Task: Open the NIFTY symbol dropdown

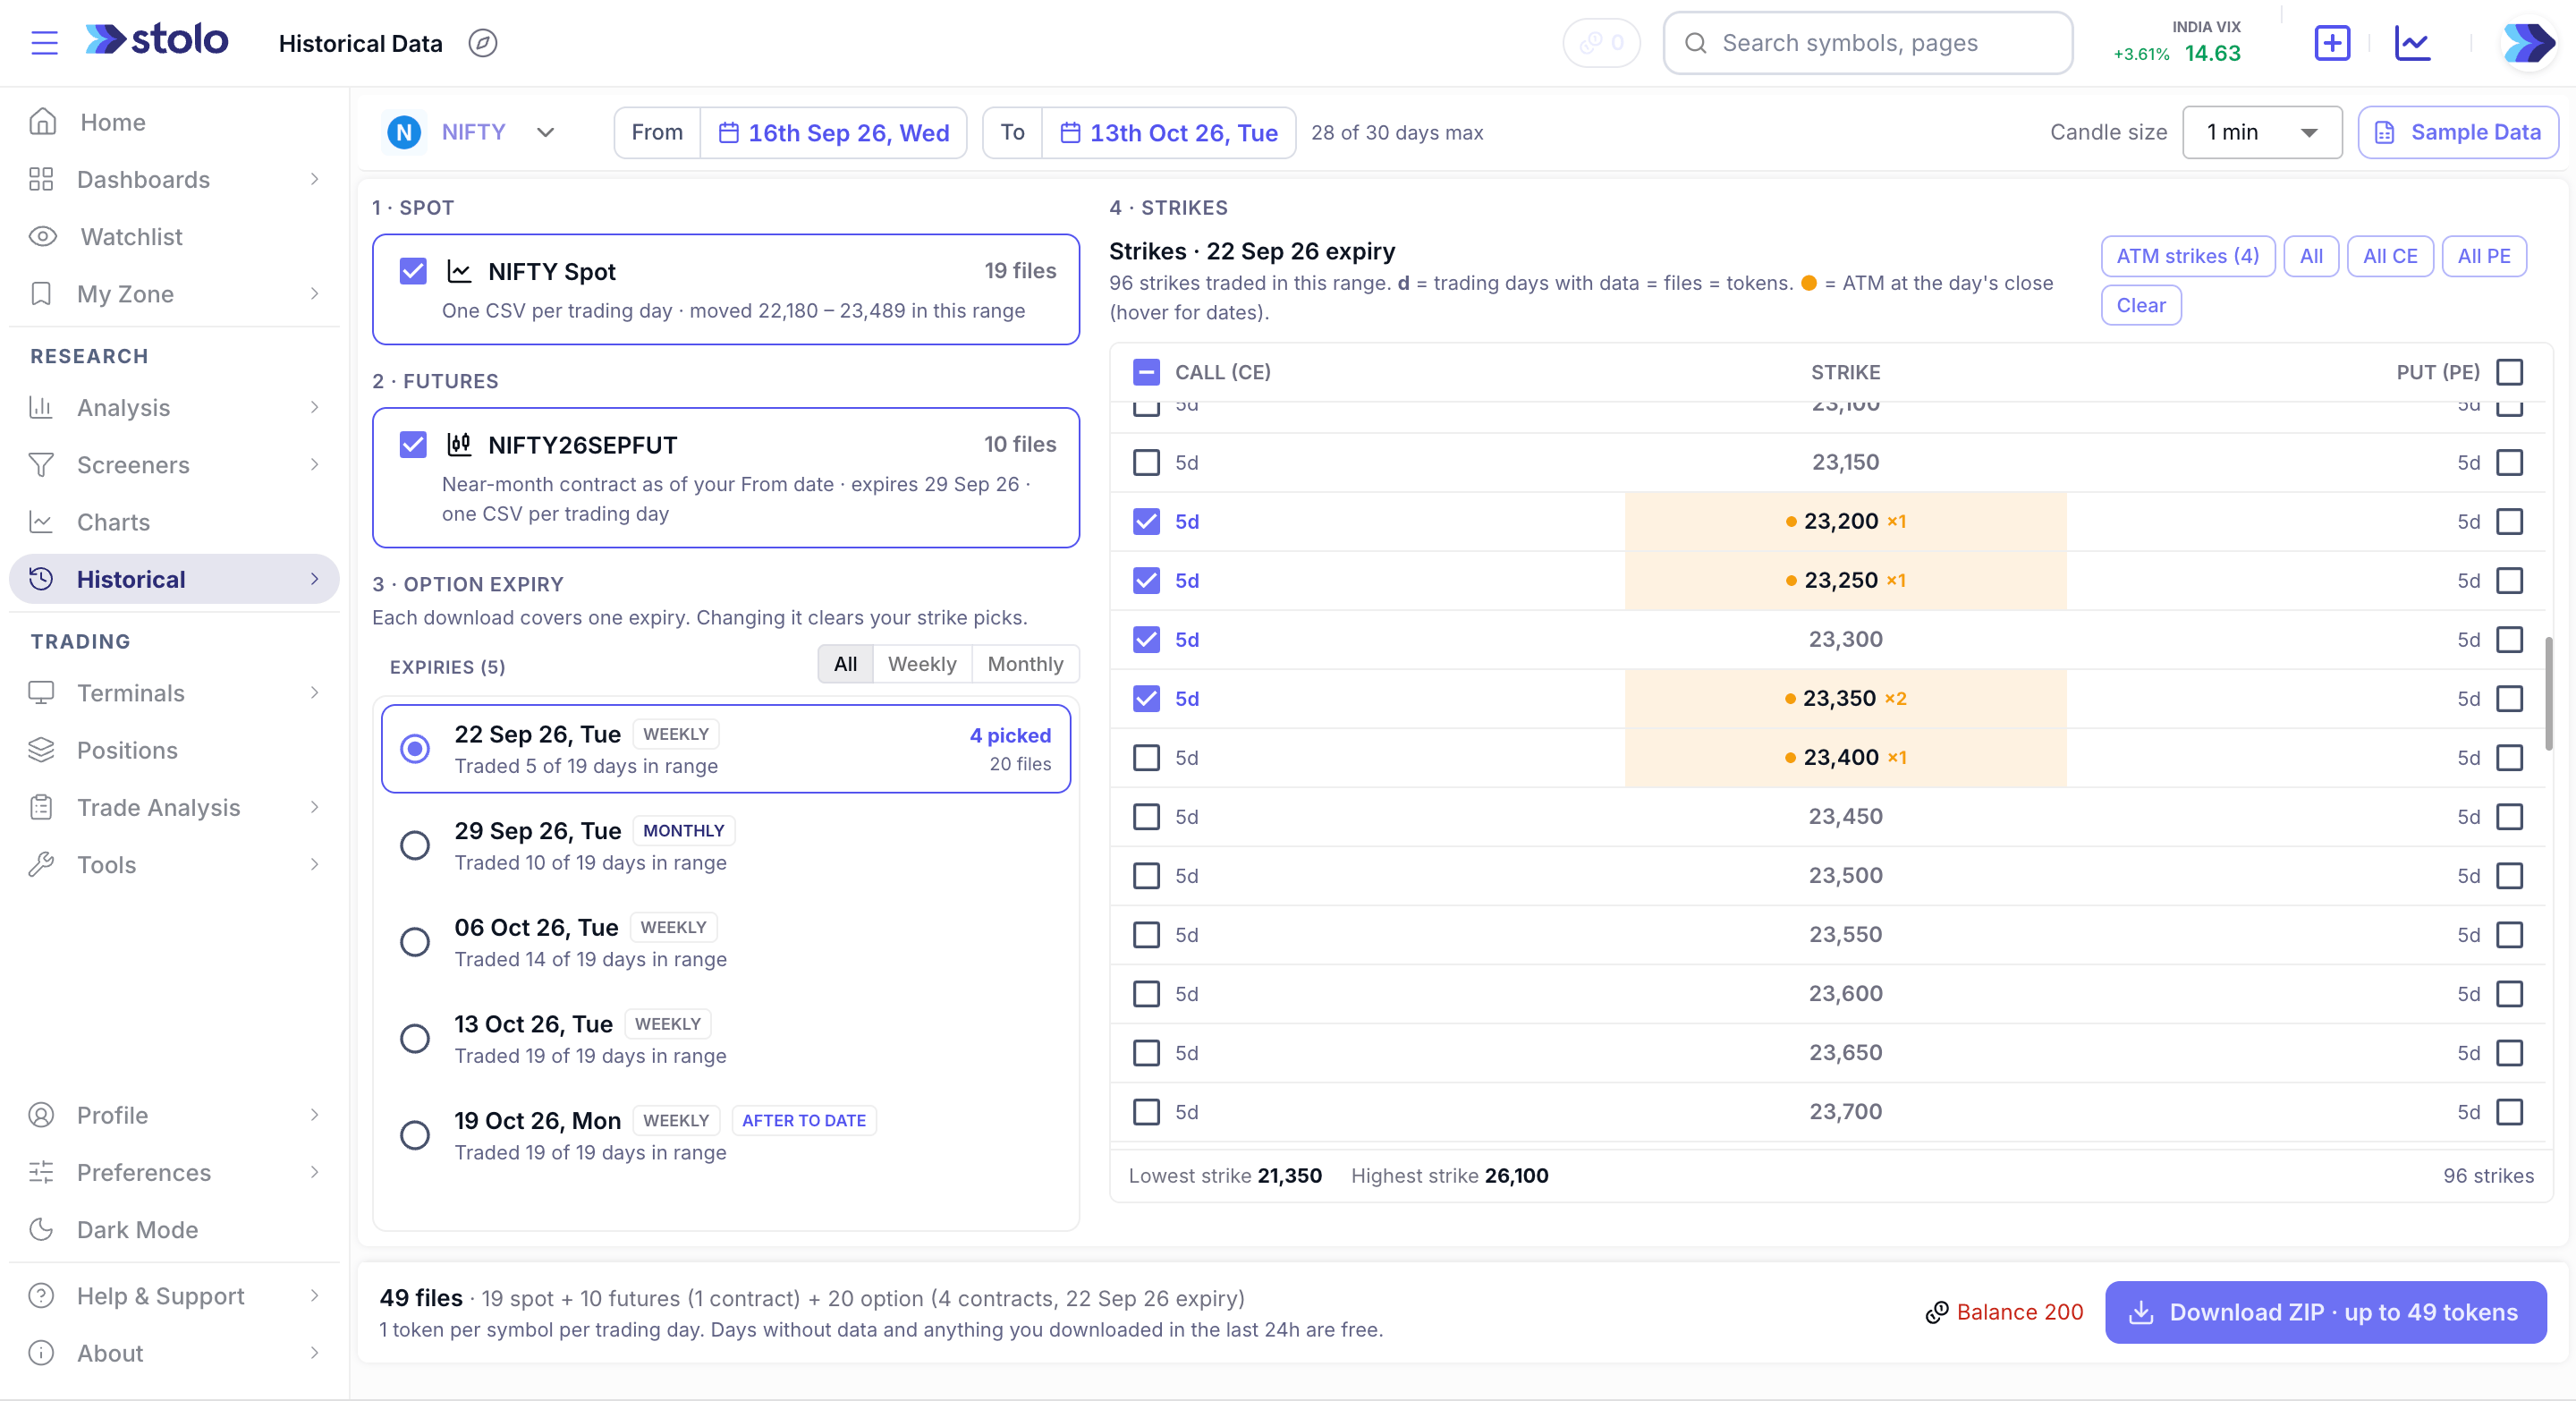Action: (x=471, y=133)
